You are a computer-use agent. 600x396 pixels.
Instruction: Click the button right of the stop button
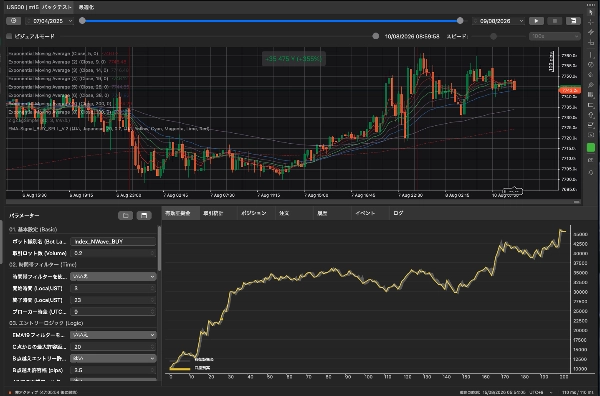[573, 21]
